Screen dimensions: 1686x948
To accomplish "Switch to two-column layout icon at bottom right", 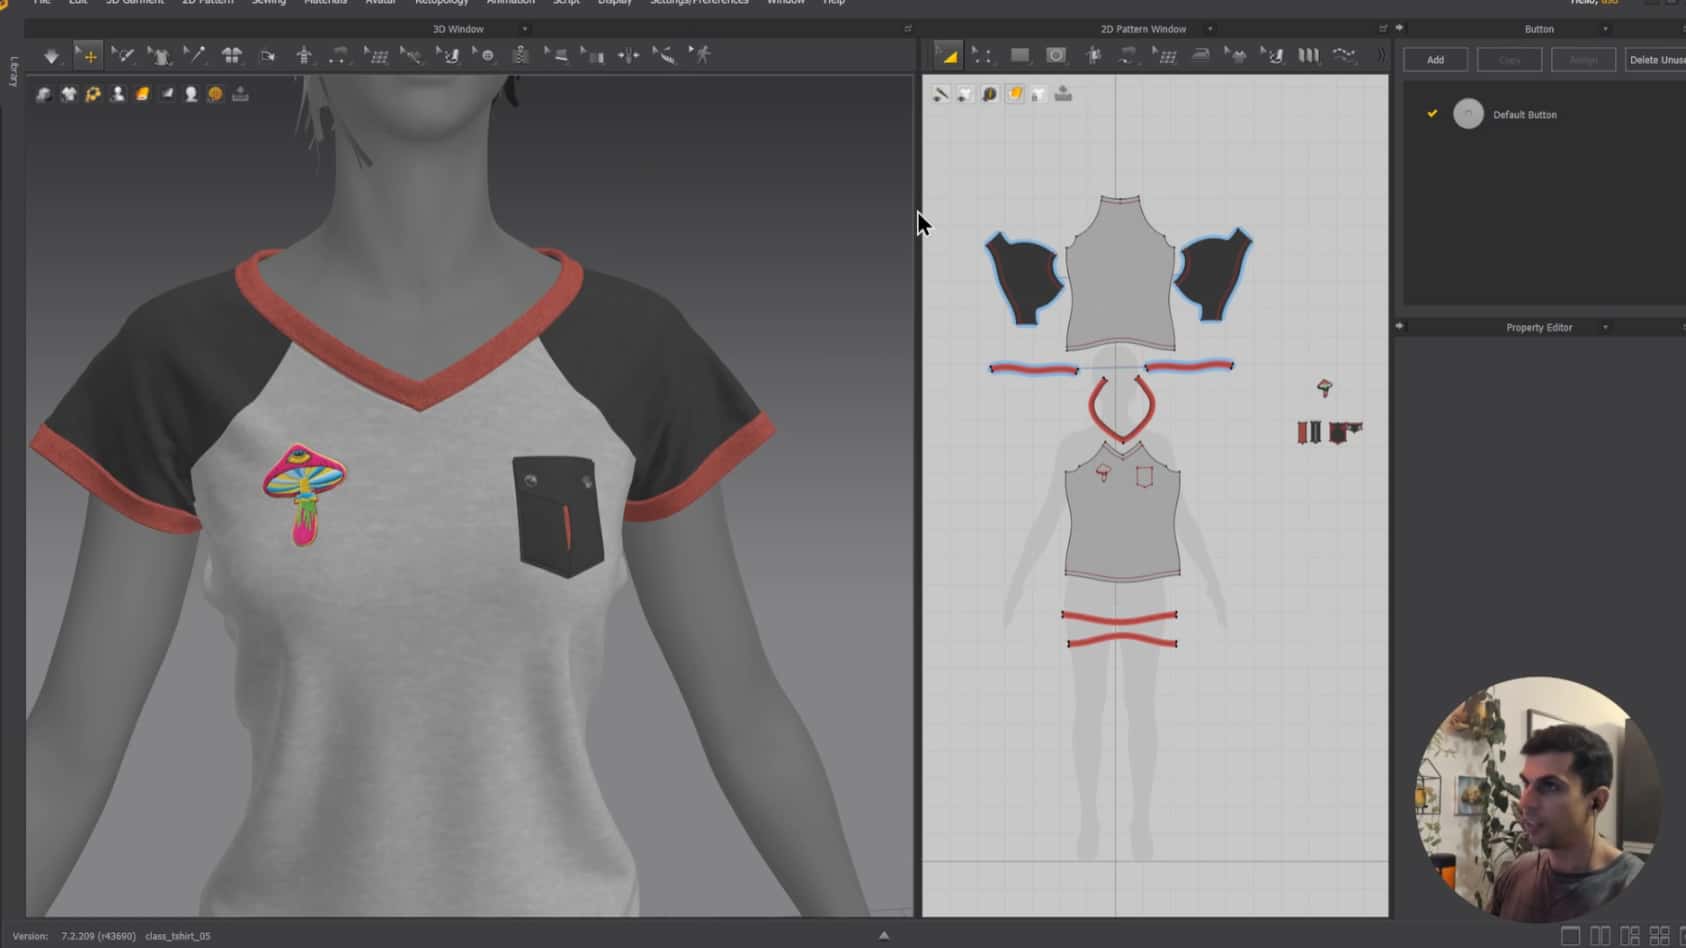I will click(1600, 936).
